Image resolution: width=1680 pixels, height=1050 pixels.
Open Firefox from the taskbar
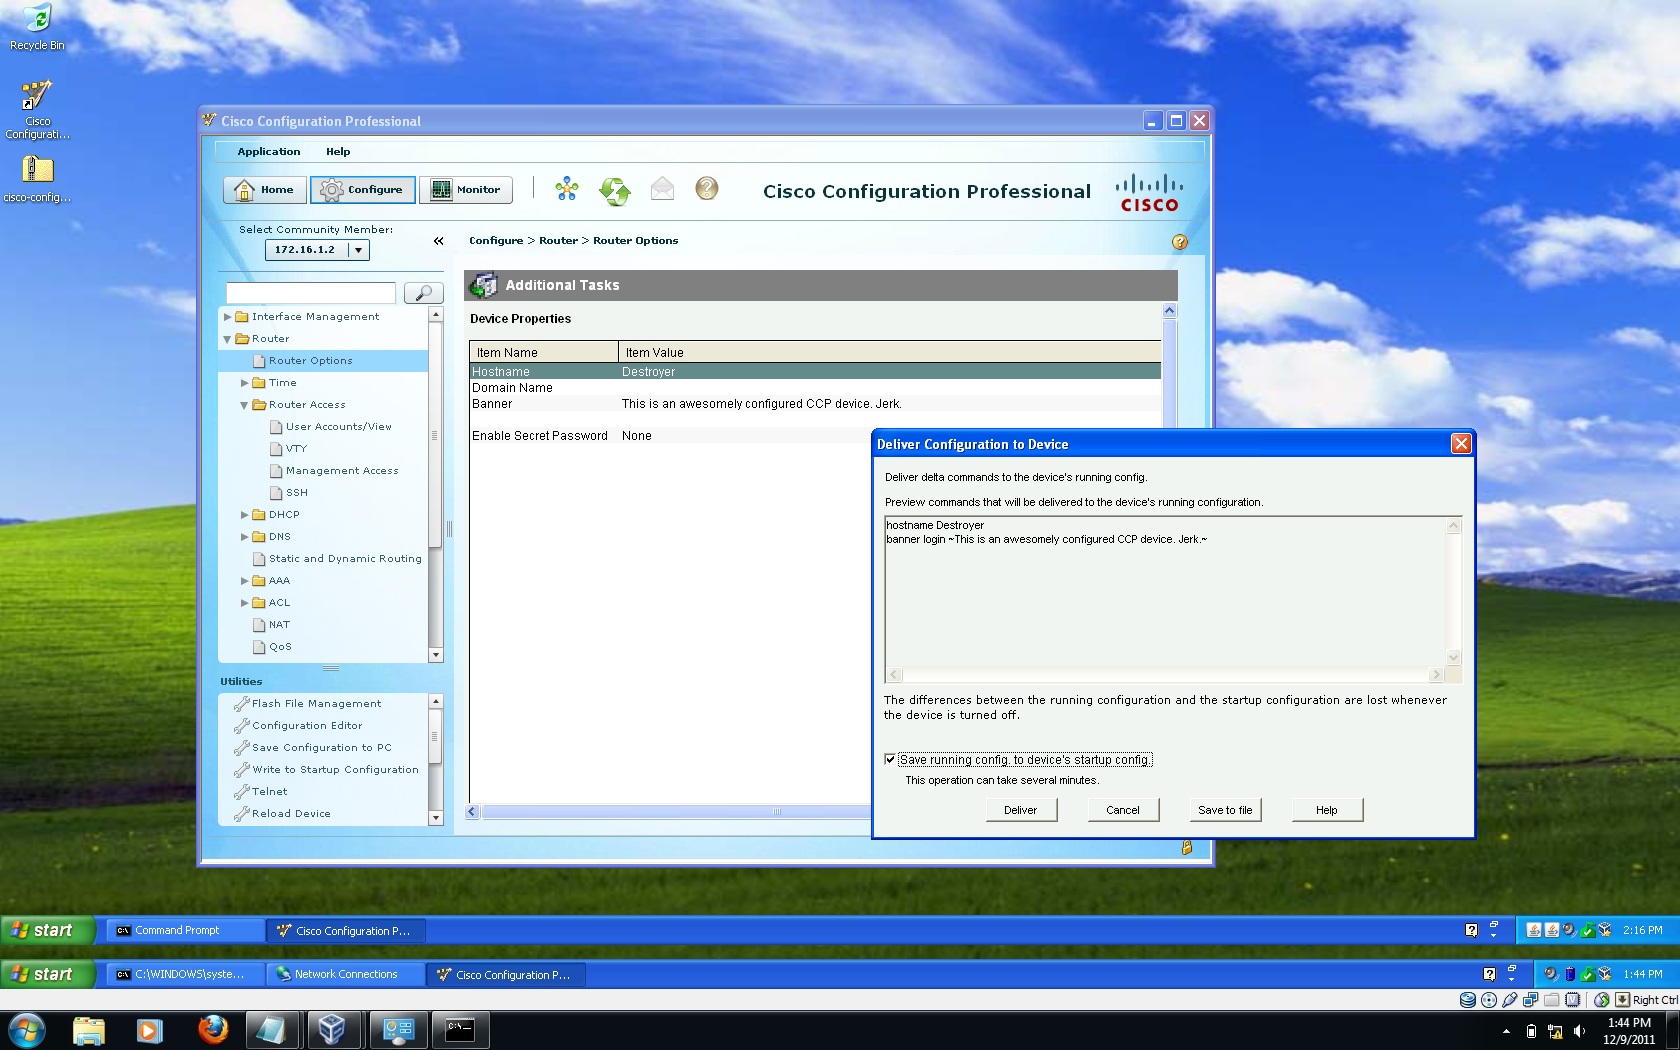(212, 1029)
